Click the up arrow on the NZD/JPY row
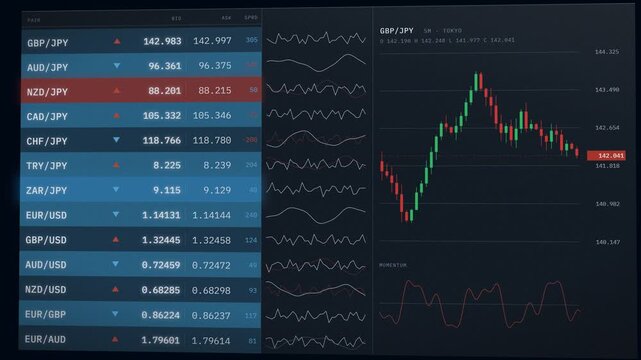This screenshot has height=360, width=641. [117, 90]
